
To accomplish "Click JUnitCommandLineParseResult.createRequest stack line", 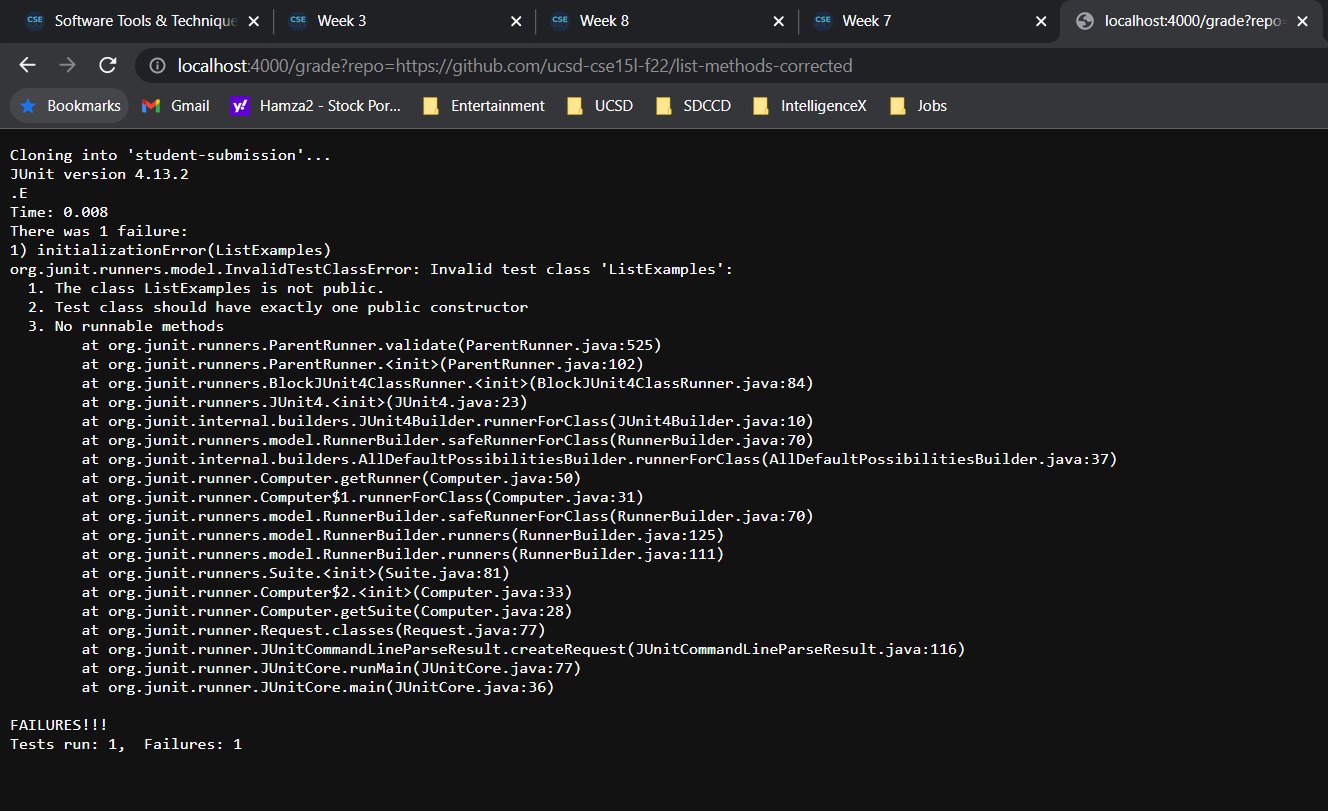I will click(524, 649).
